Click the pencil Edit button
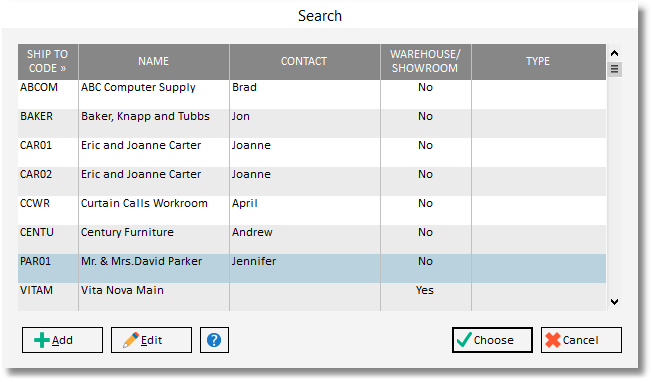The image size is (652, 382). (x=151, y=340)
